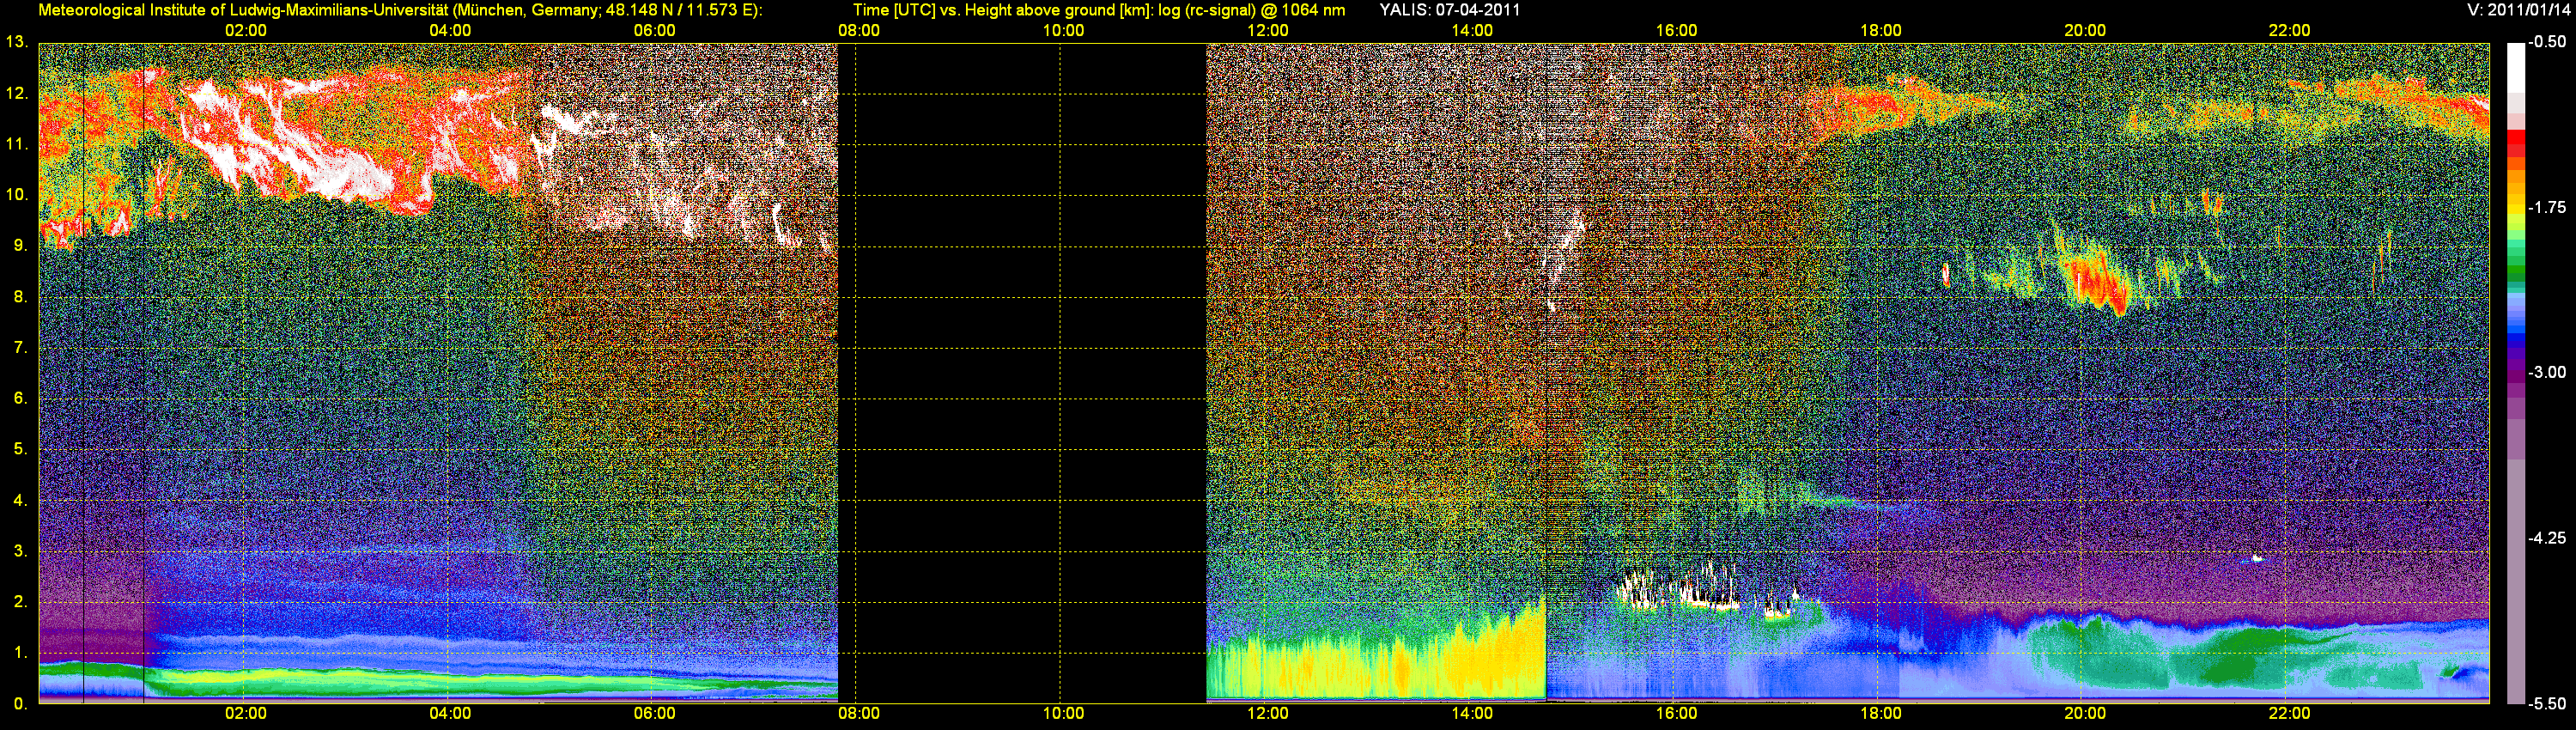The width and height of the screenshot is (2576, 730).
Task: Click the '7.' height axis label
Action: 20,348
